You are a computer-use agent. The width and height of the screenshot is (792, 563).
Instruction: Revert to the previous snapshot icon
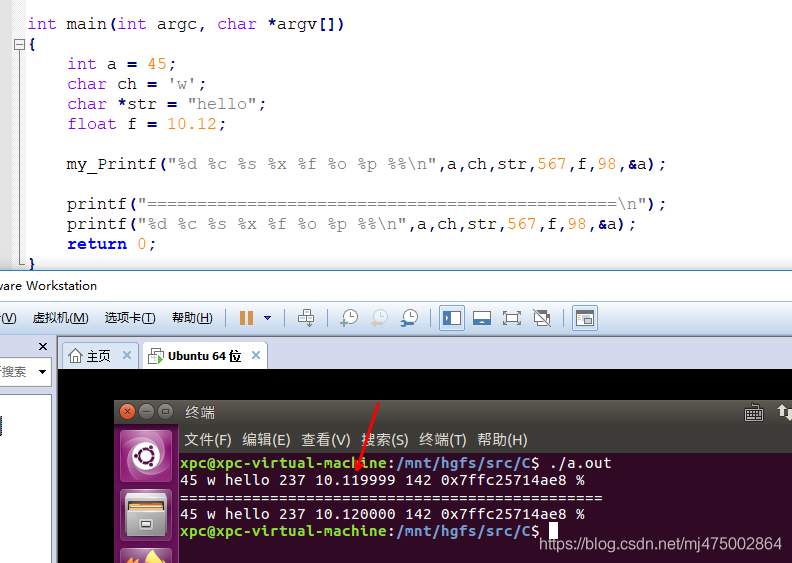tap(379, 318)
